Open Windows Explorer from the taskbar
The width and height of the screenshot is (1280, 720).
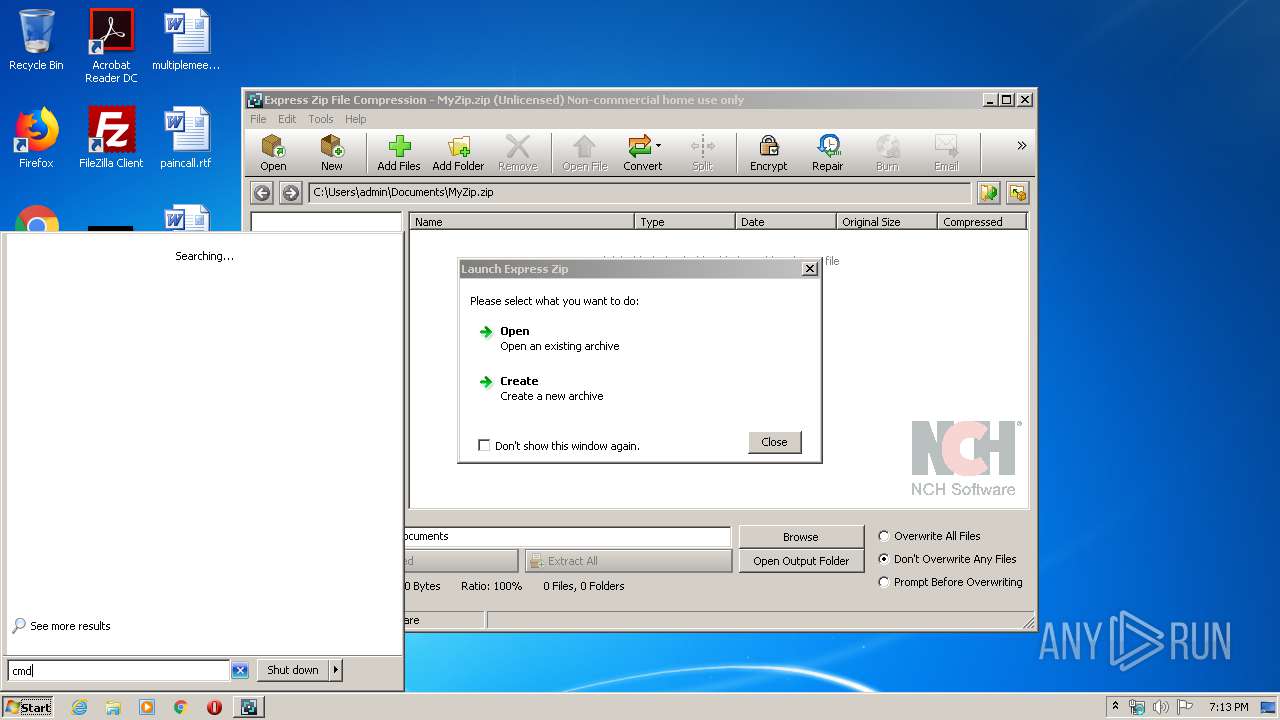(113, 707)
